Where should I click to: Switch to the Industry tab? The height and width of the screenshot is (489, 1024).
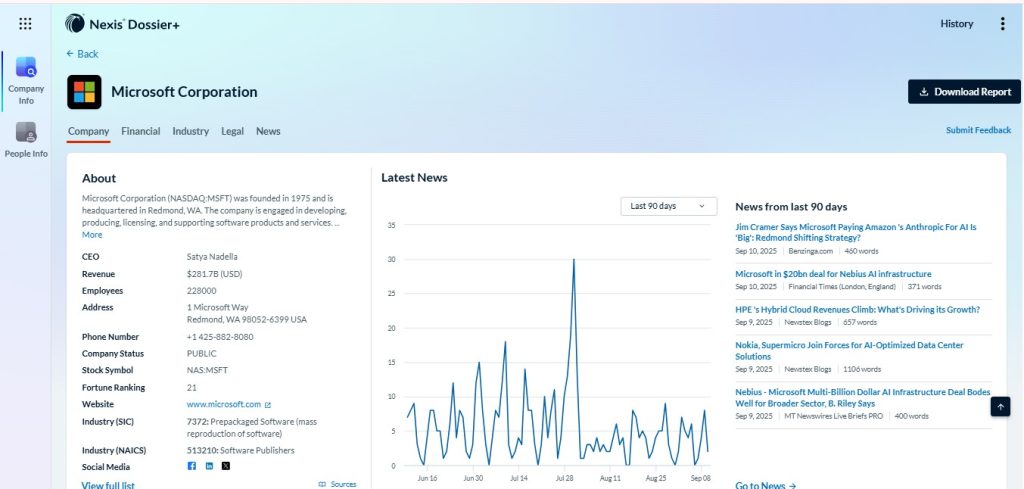191,131
